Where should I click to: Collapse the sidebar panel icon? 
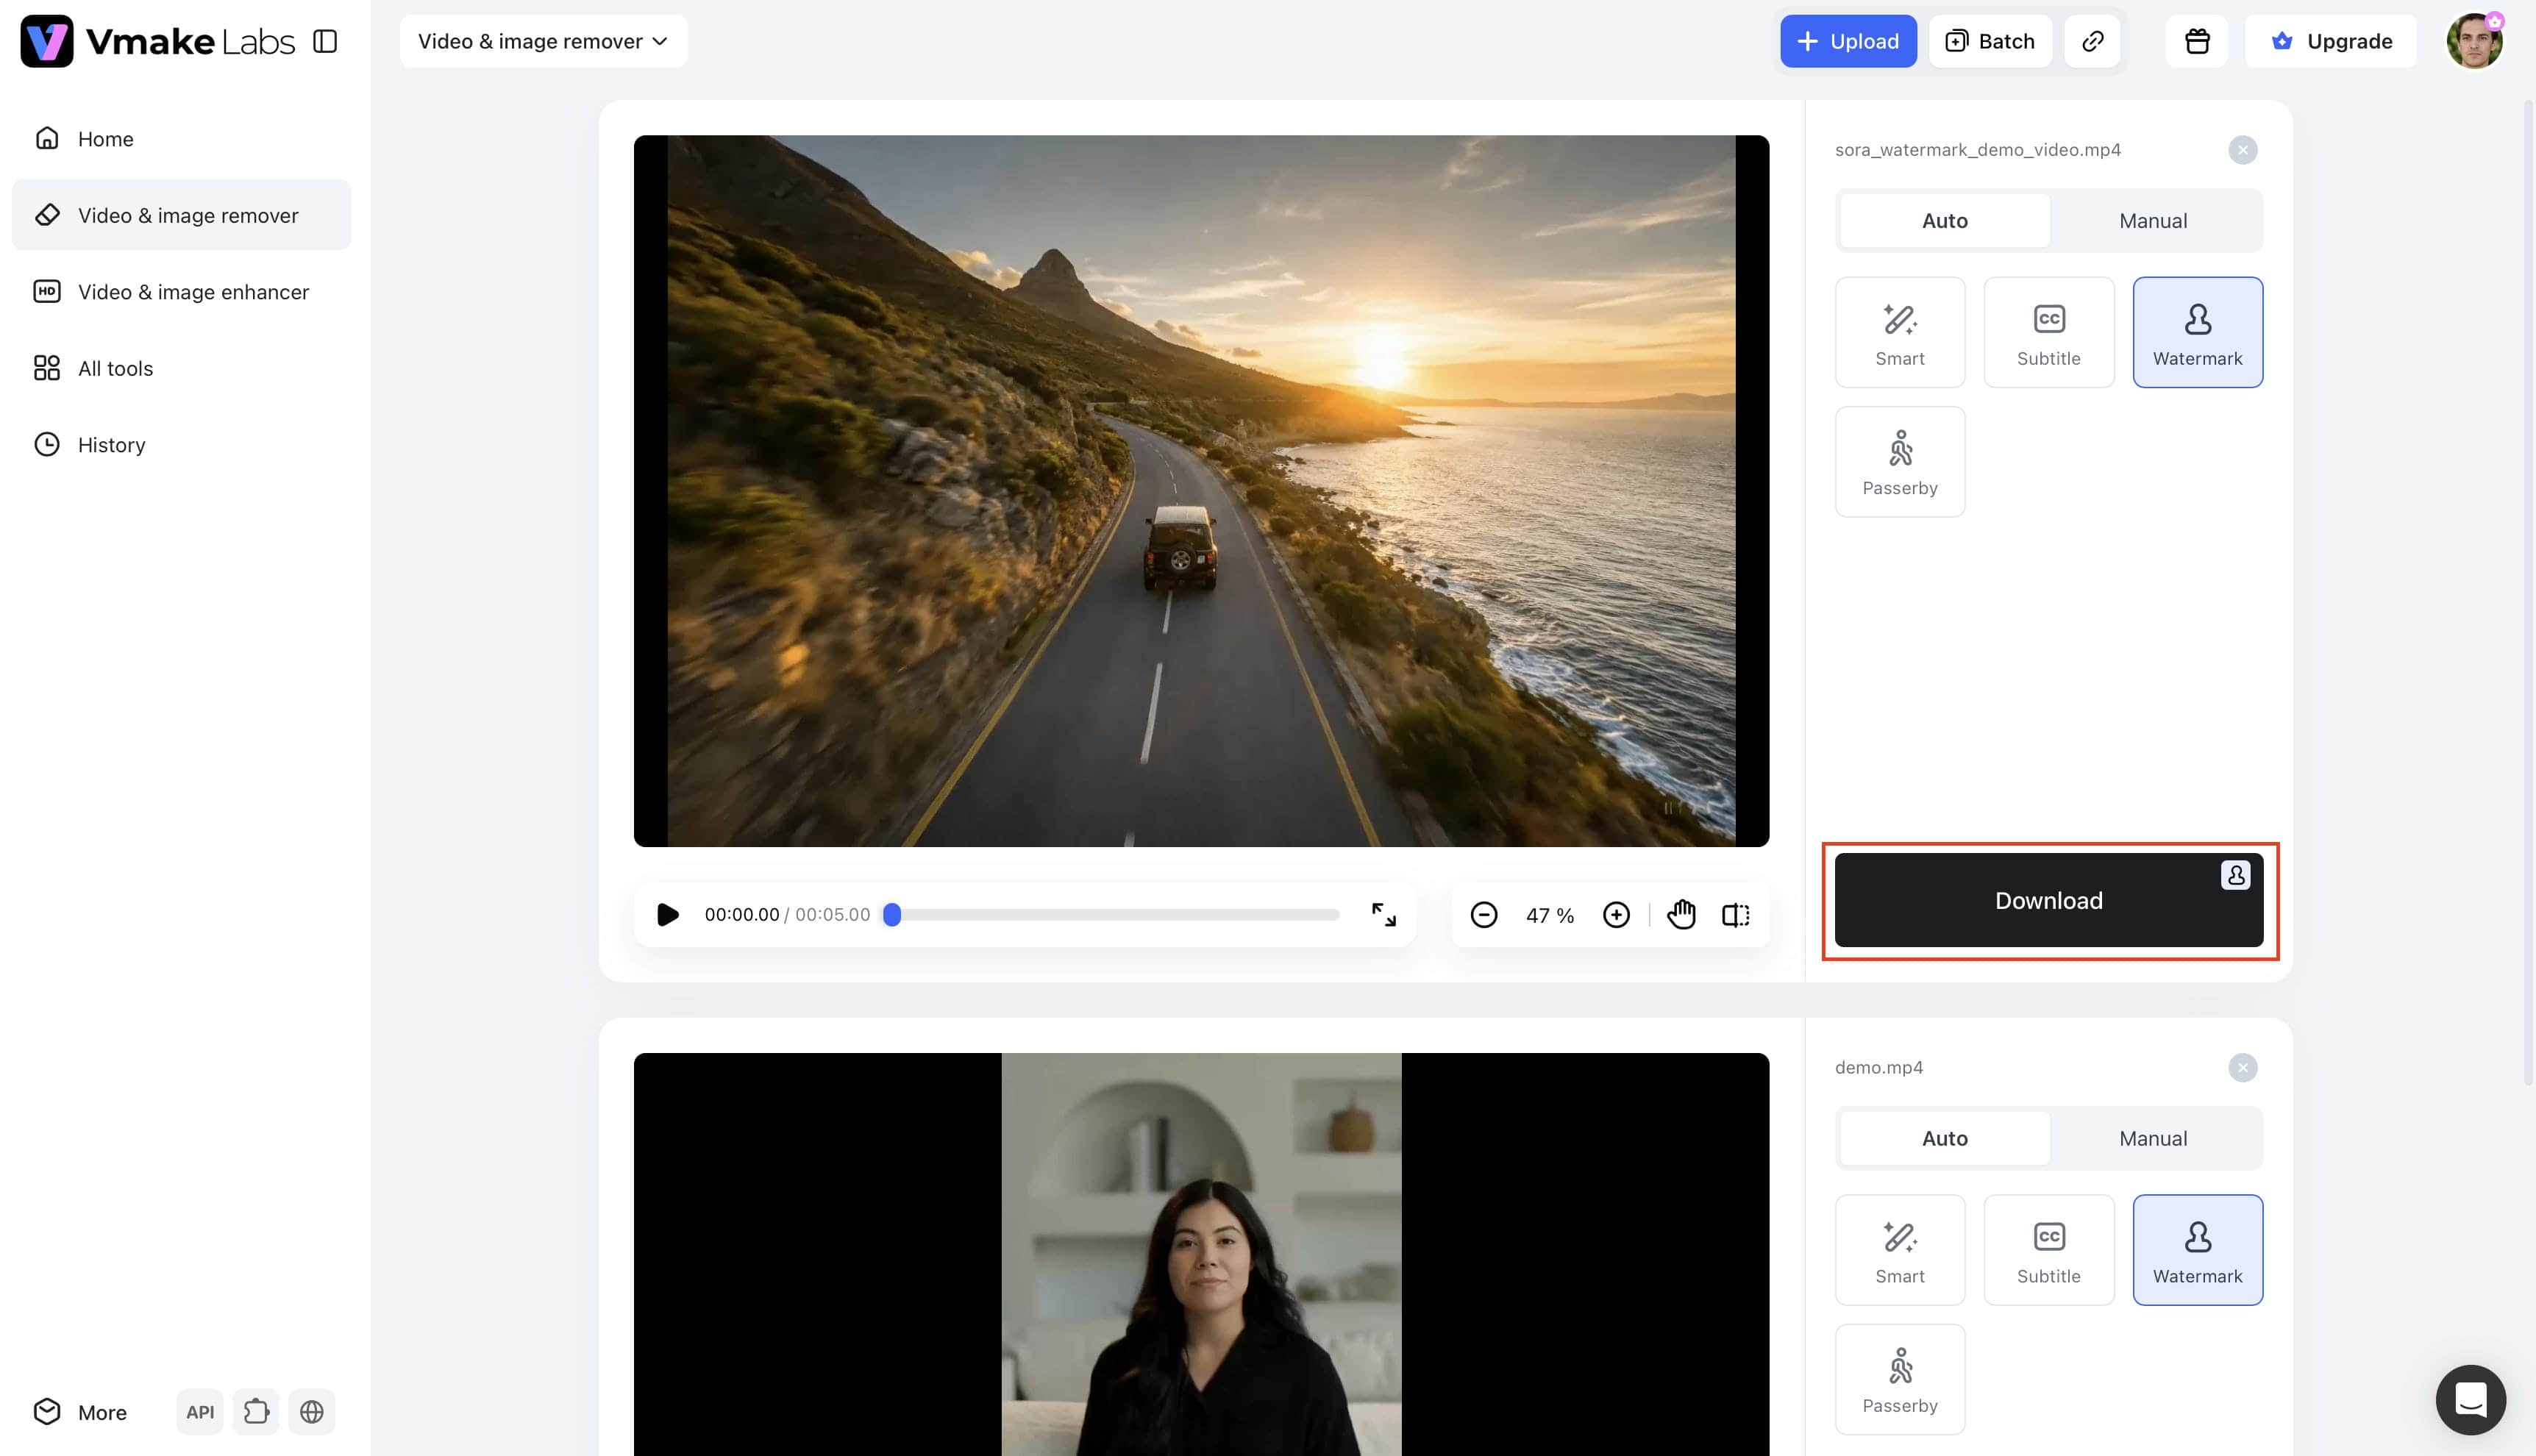pos(325,41)
